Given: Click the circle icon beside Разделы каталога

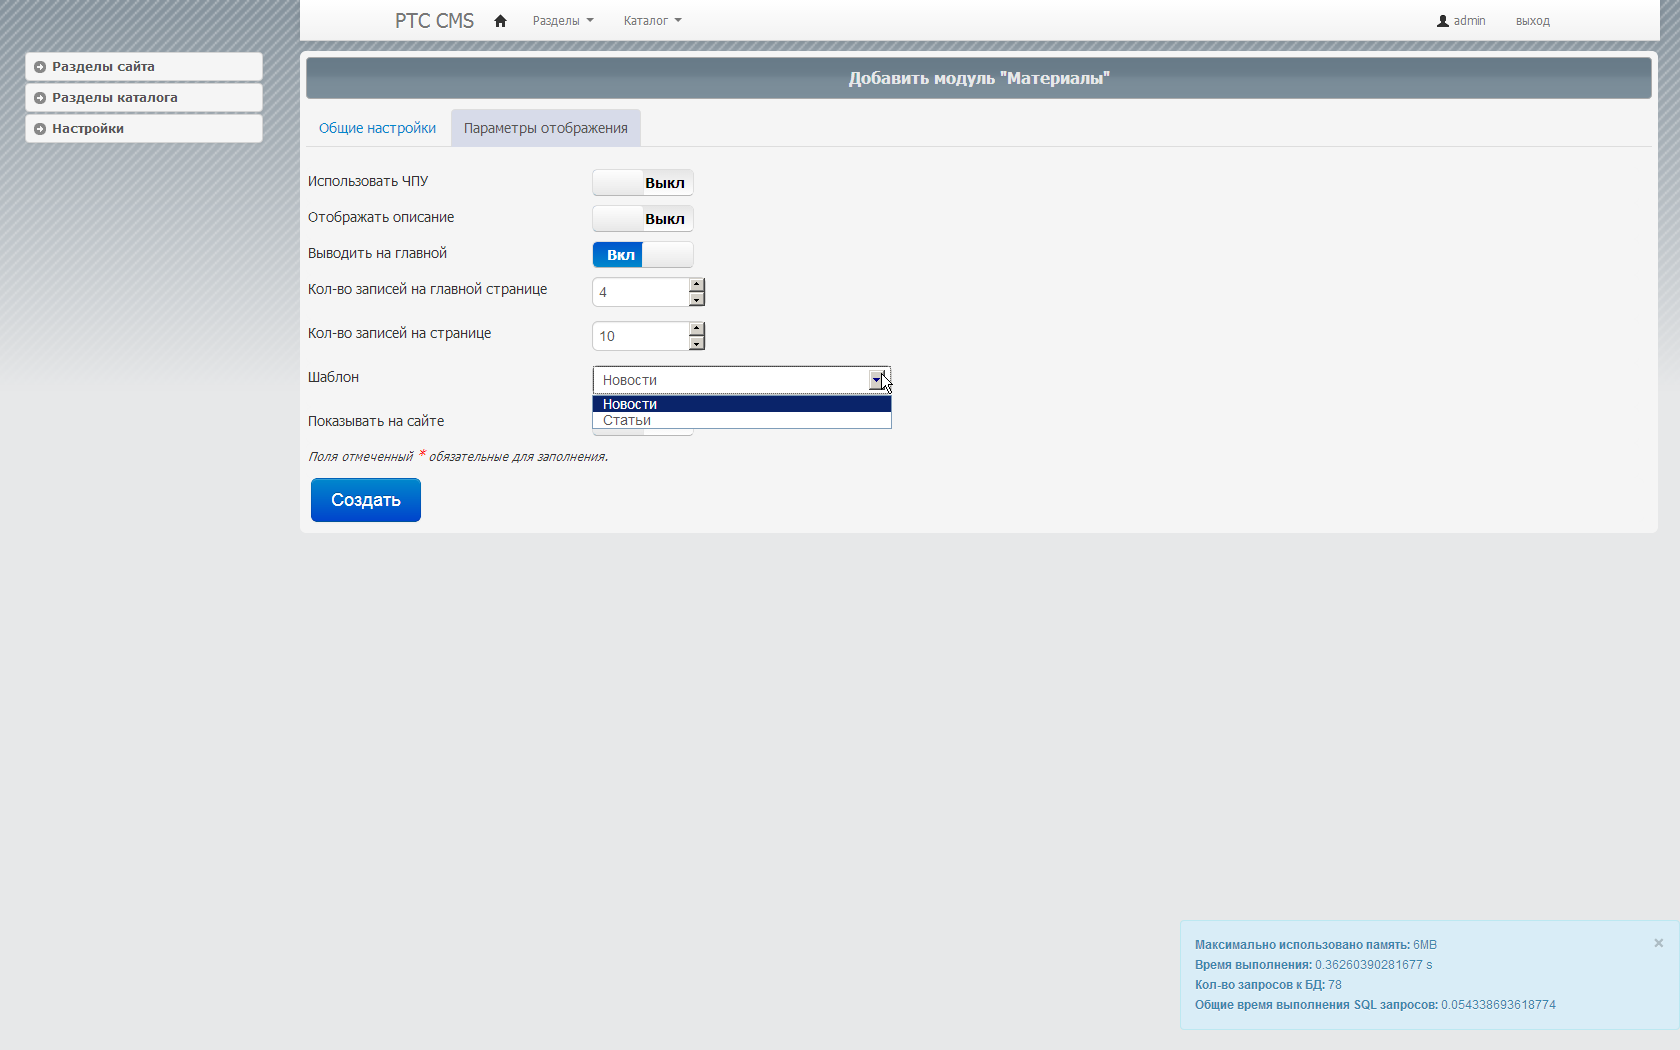Looking at the screenshot, I should [x=40, y=98].
